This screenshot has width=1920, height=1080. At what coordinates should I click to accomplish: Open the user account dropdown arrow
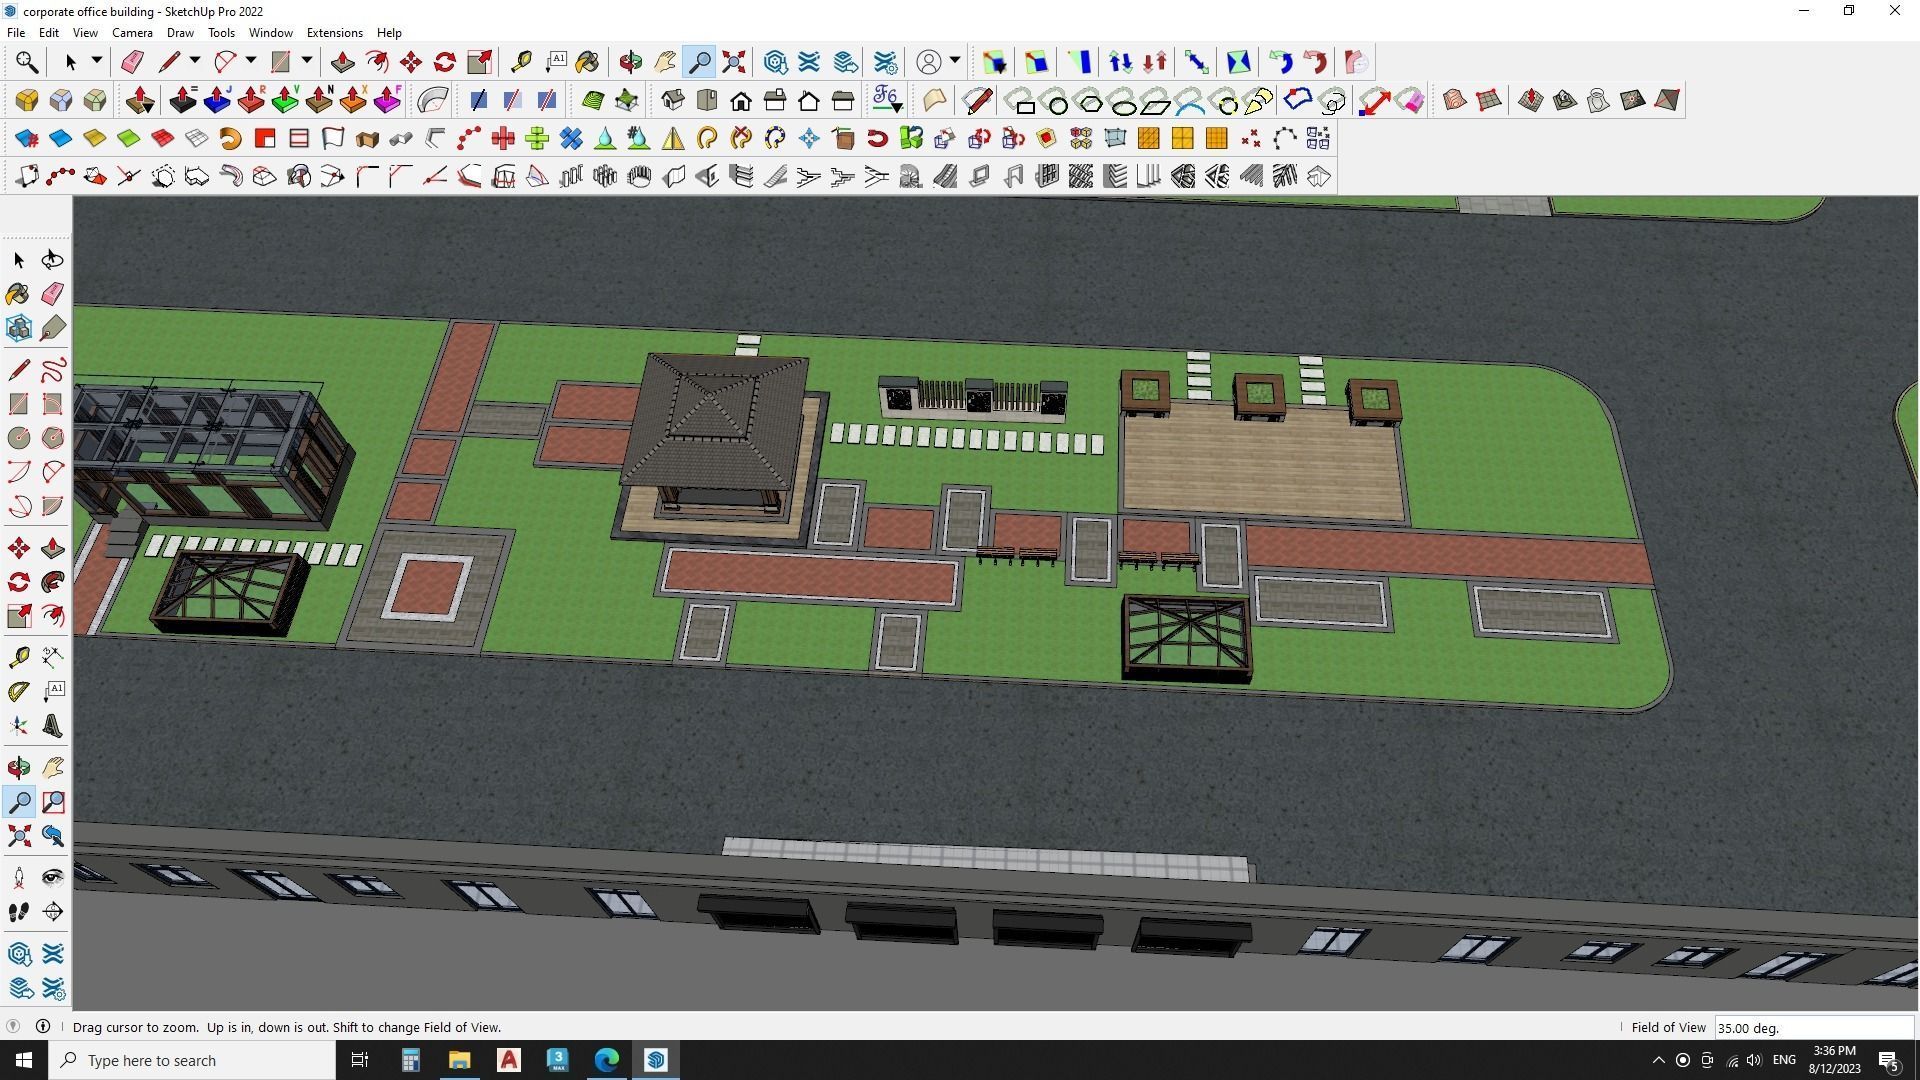(955, 61)
